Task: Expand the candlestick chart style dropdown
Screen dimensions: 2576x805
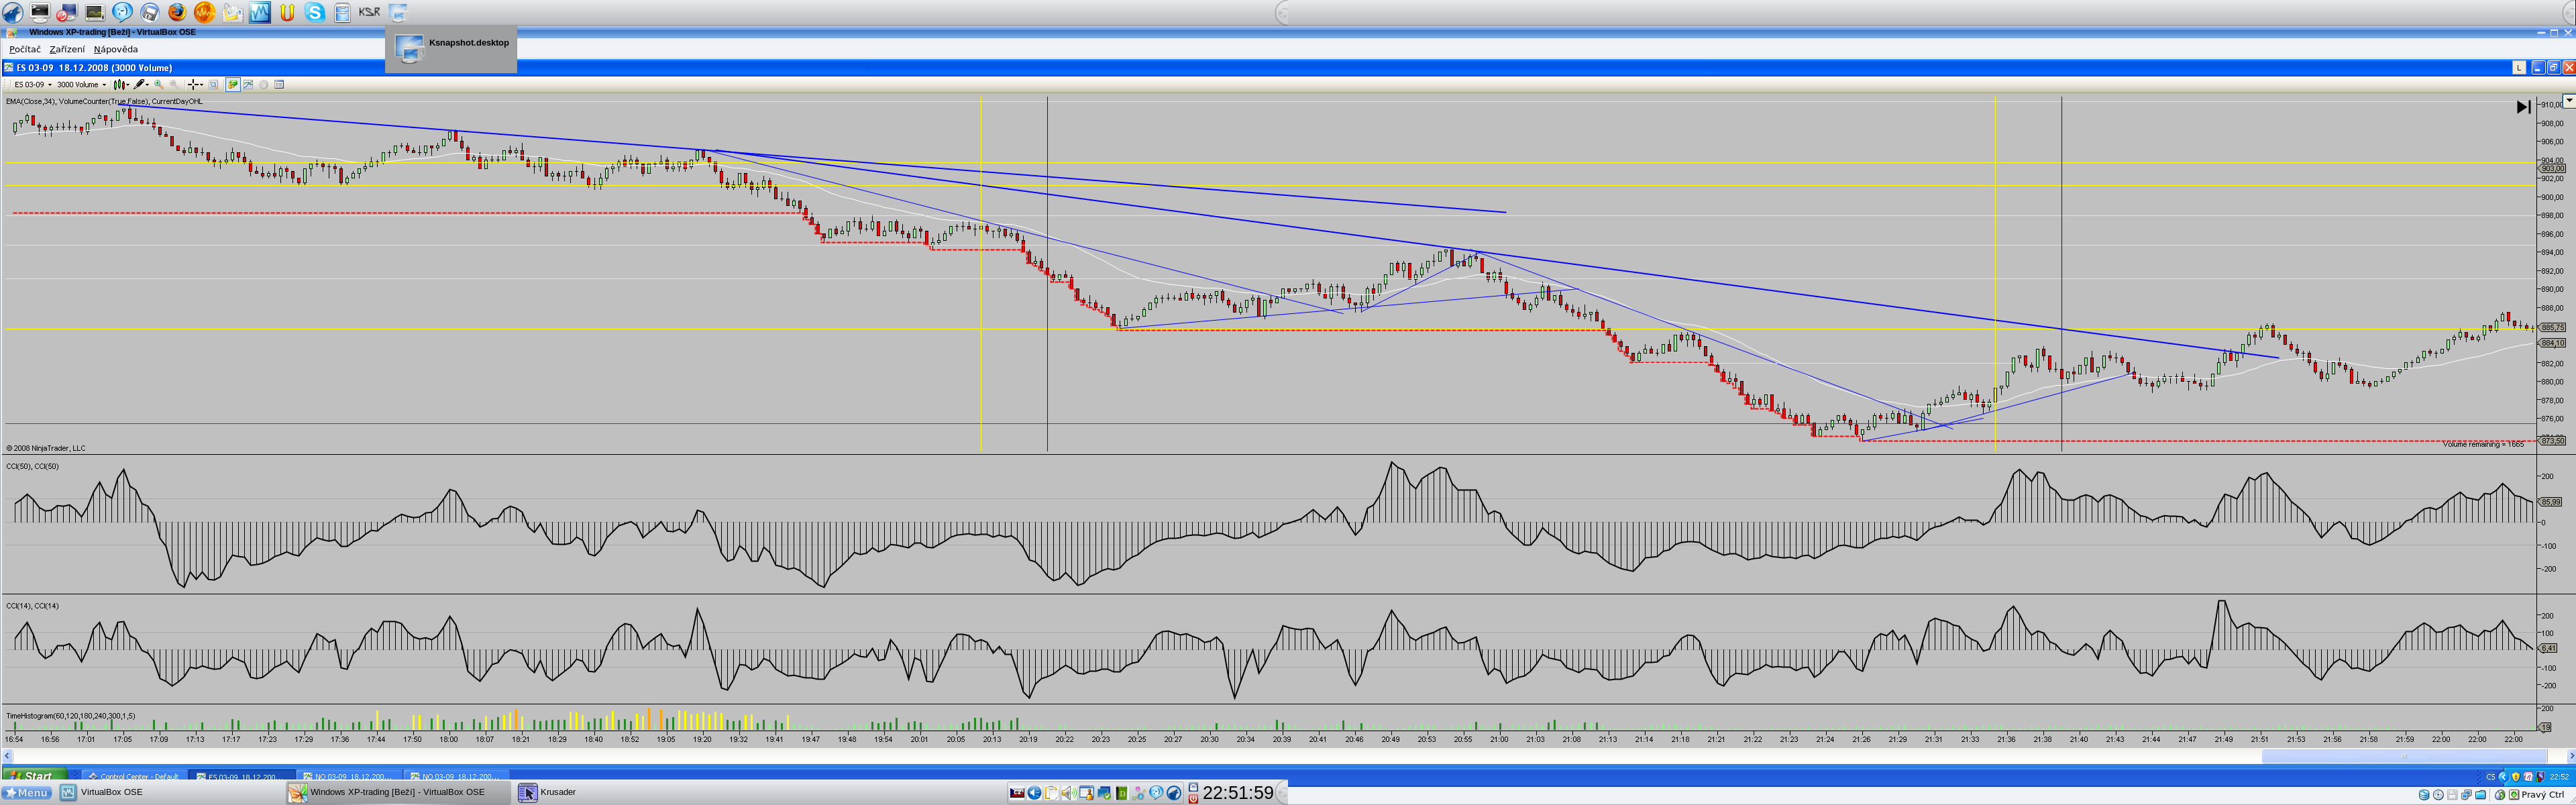Action: pyautogui.click(x=128, y=85)
